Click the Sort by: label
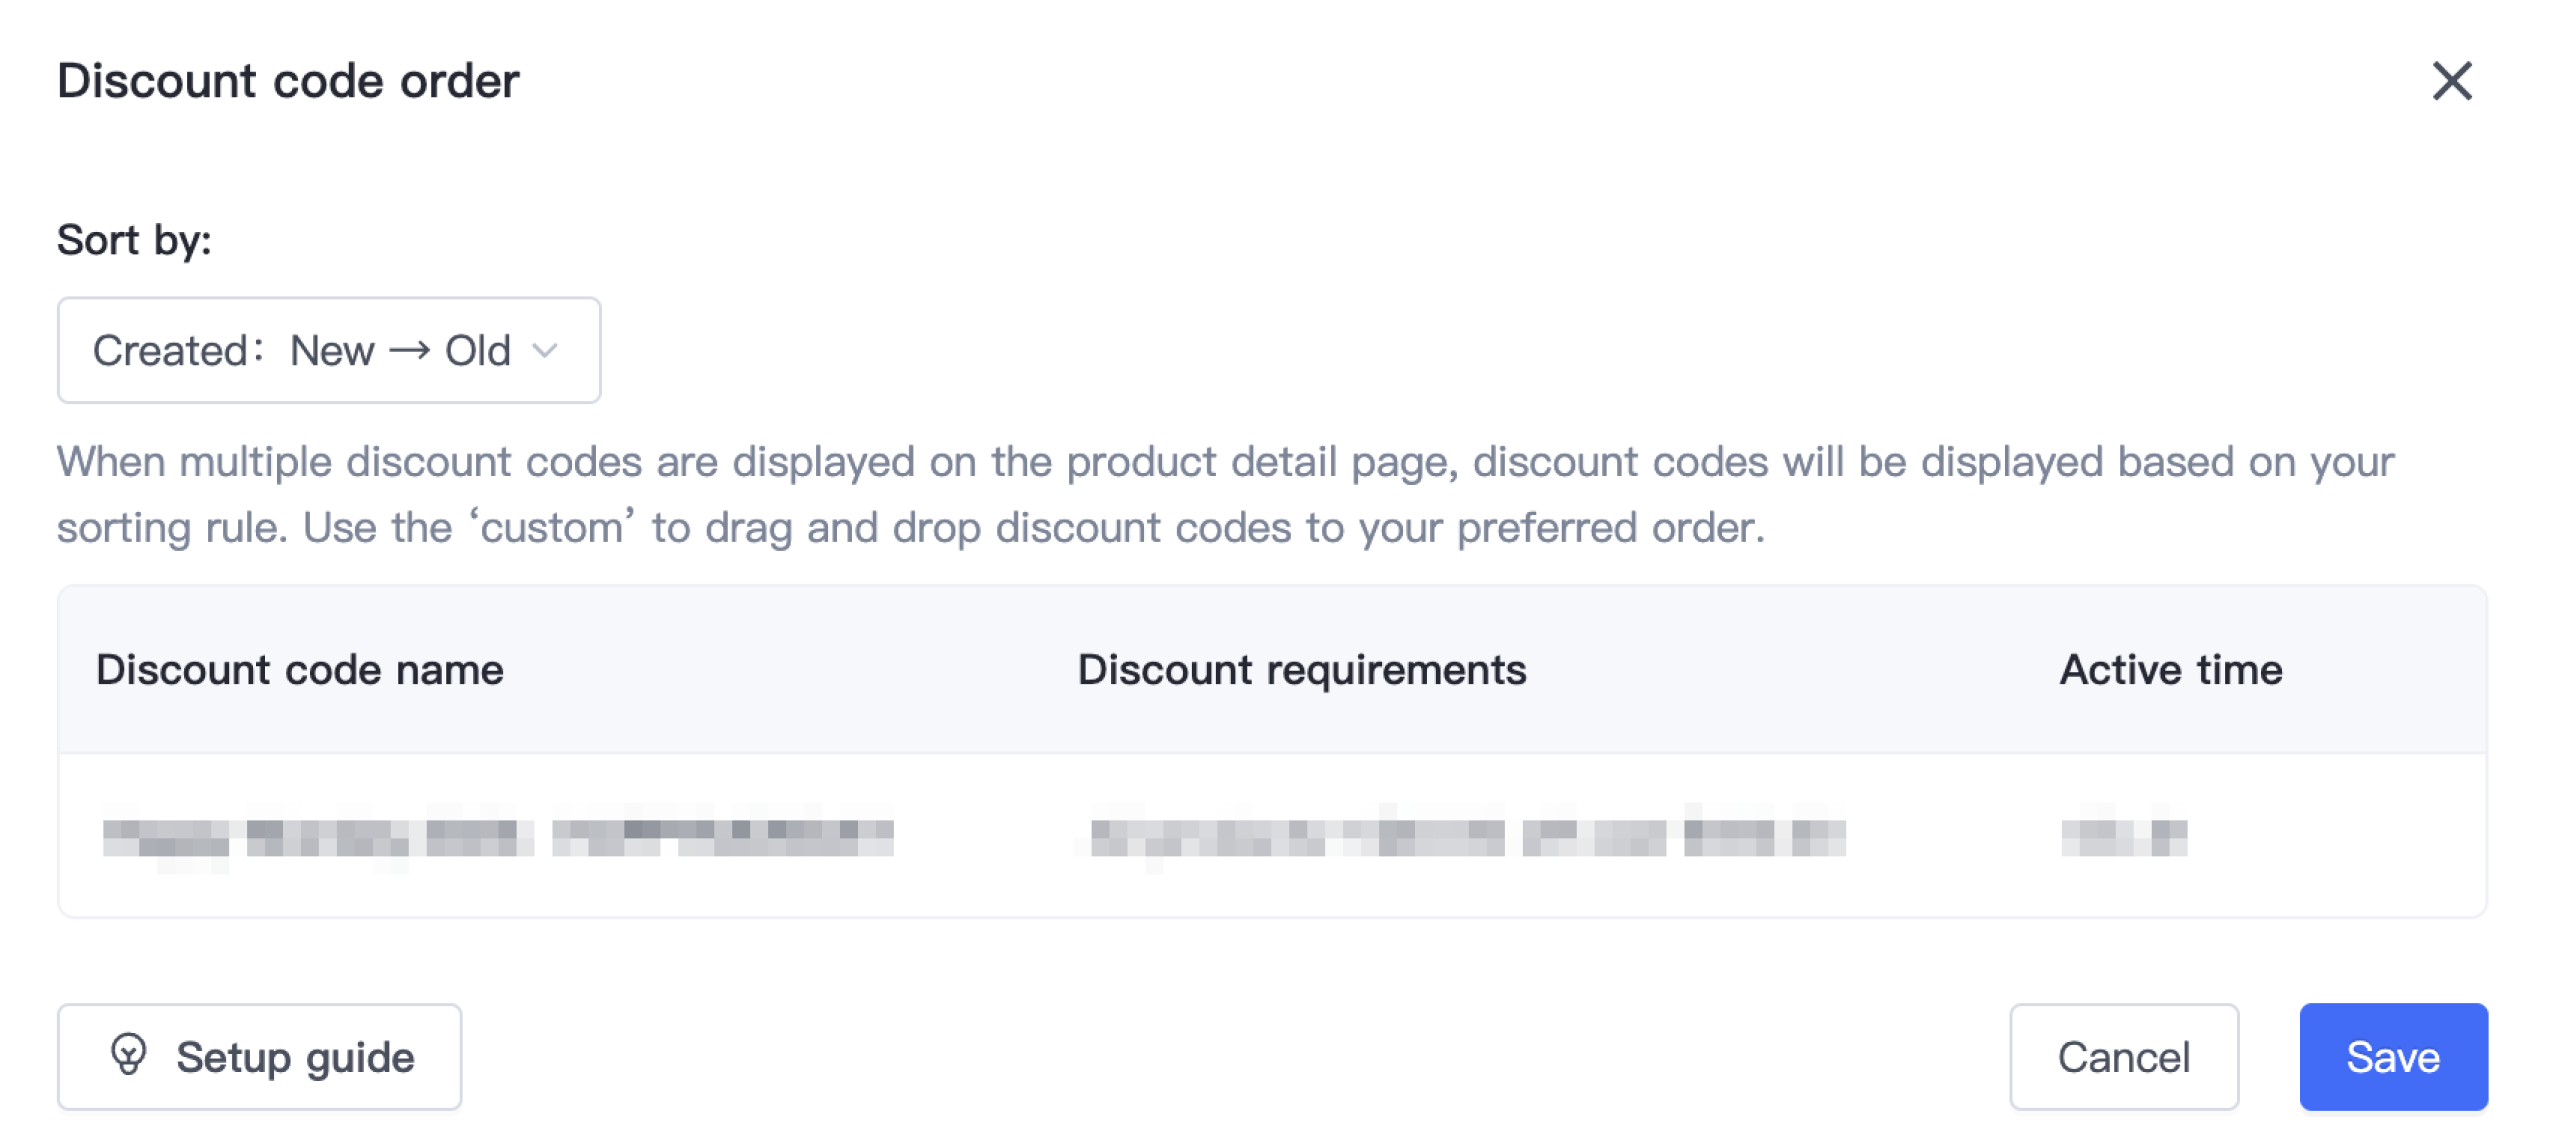The height and width of the screenshot is (1146, 2550). tap(134, 240)
